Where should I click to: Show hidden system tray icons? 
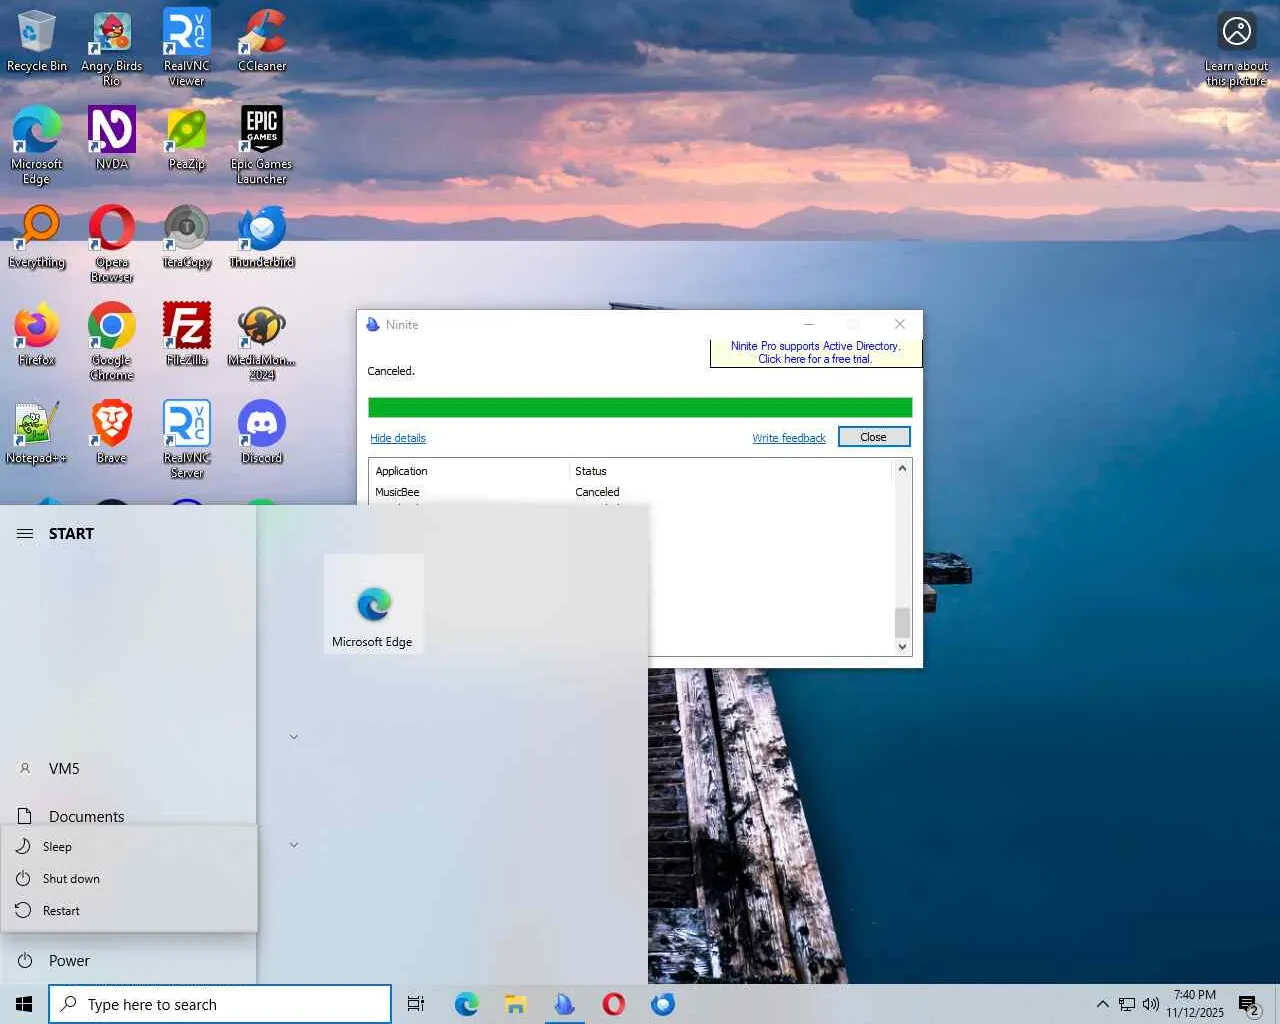(1102, 1004)
